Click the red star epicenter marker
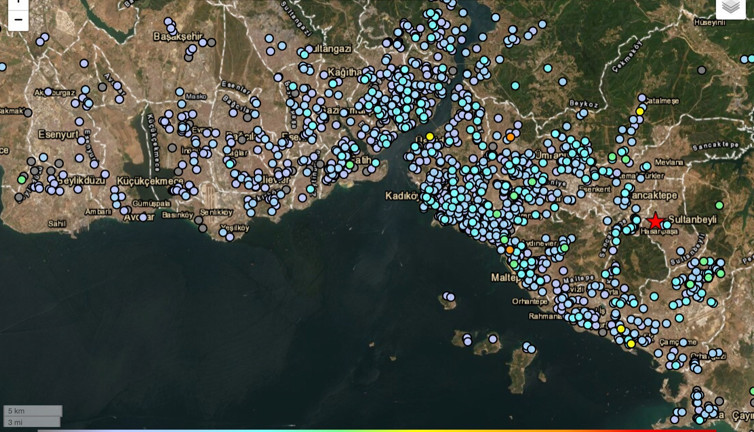The height and width of the screenshot is (432, 754). point(655,222)
